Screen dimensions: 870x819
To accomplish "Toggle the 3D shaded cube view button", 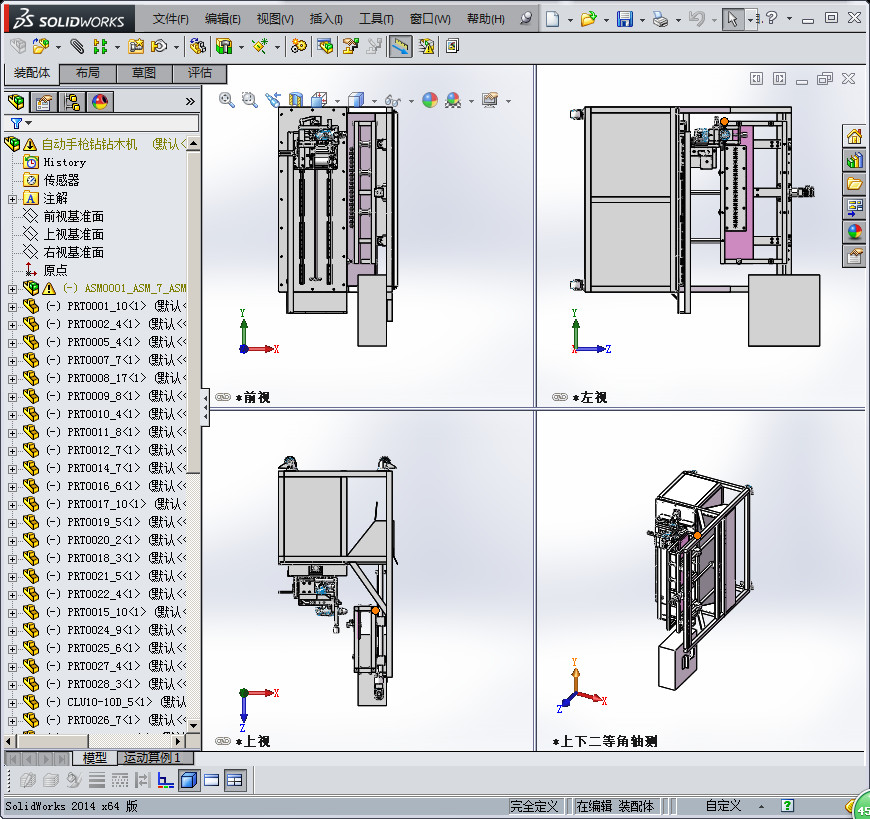I will click(x=189, y=780).
